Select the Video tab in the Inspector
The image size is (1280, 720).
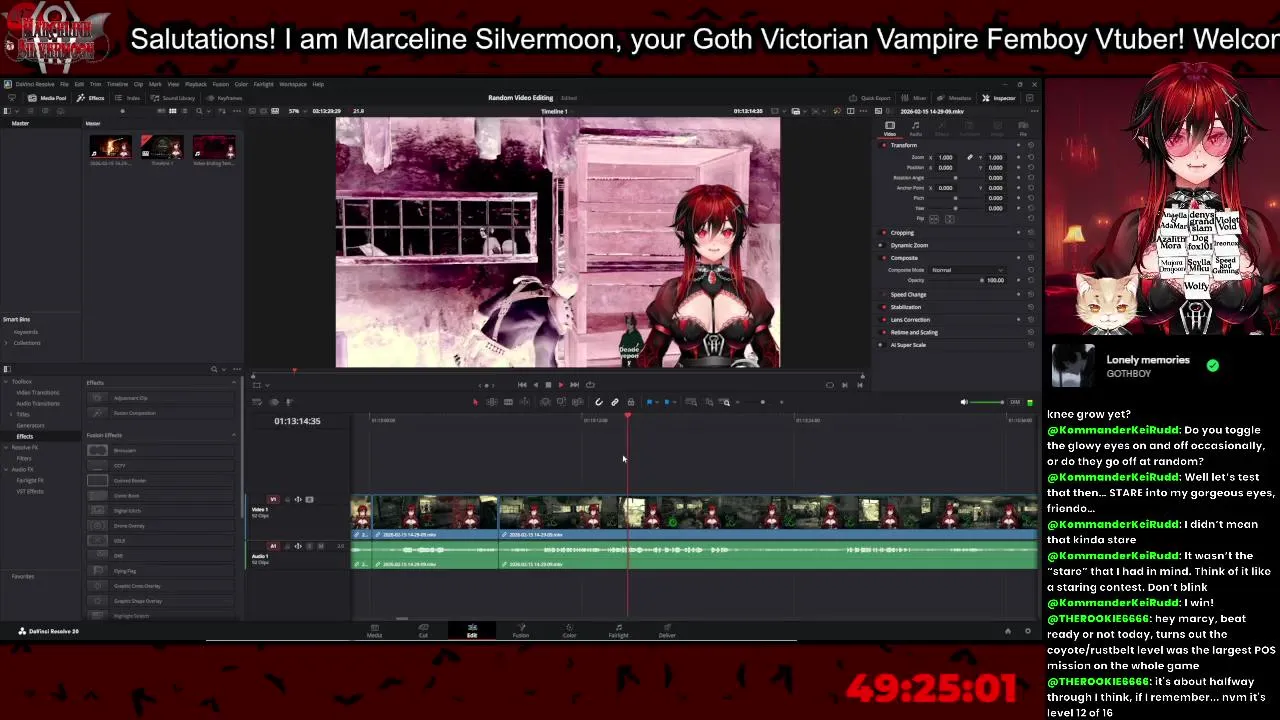click(890, 128)
